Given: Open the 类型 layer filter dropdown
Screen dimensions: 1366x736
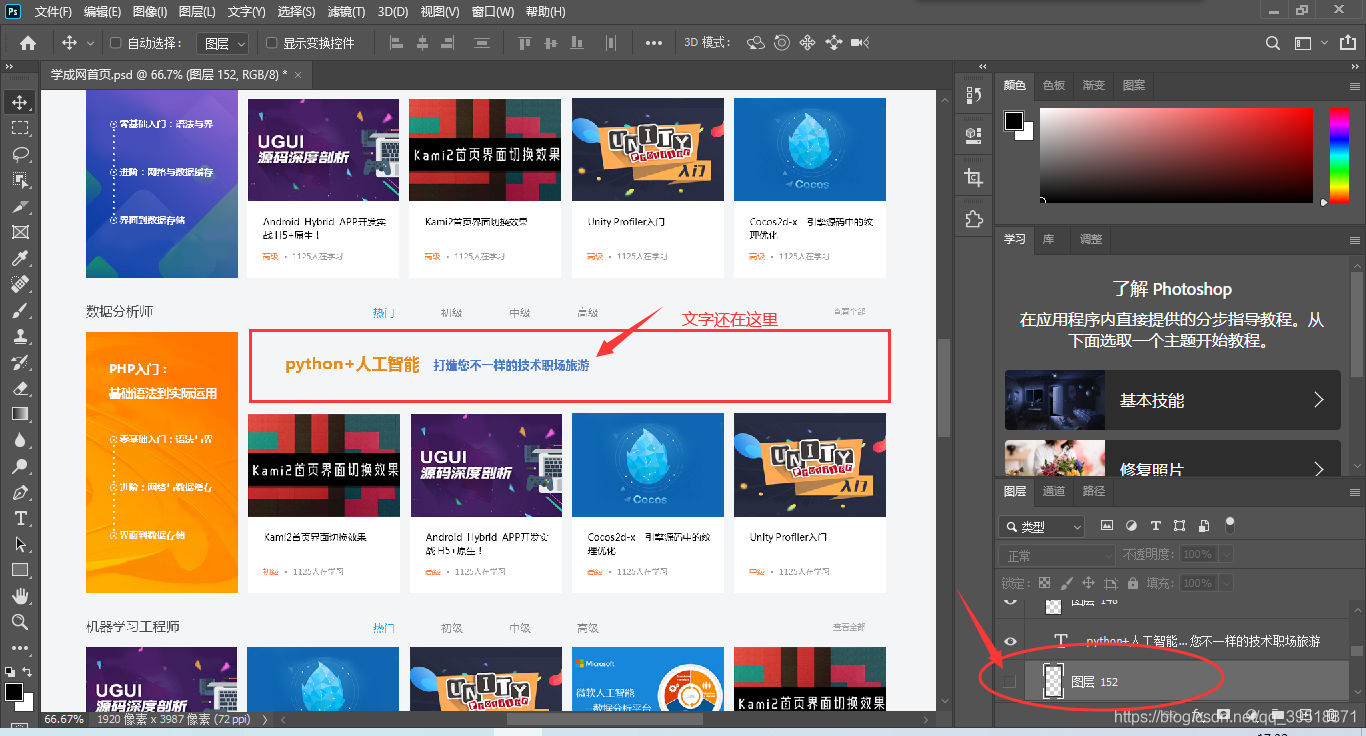Looking at the screenshot, I should (1042, 526).
